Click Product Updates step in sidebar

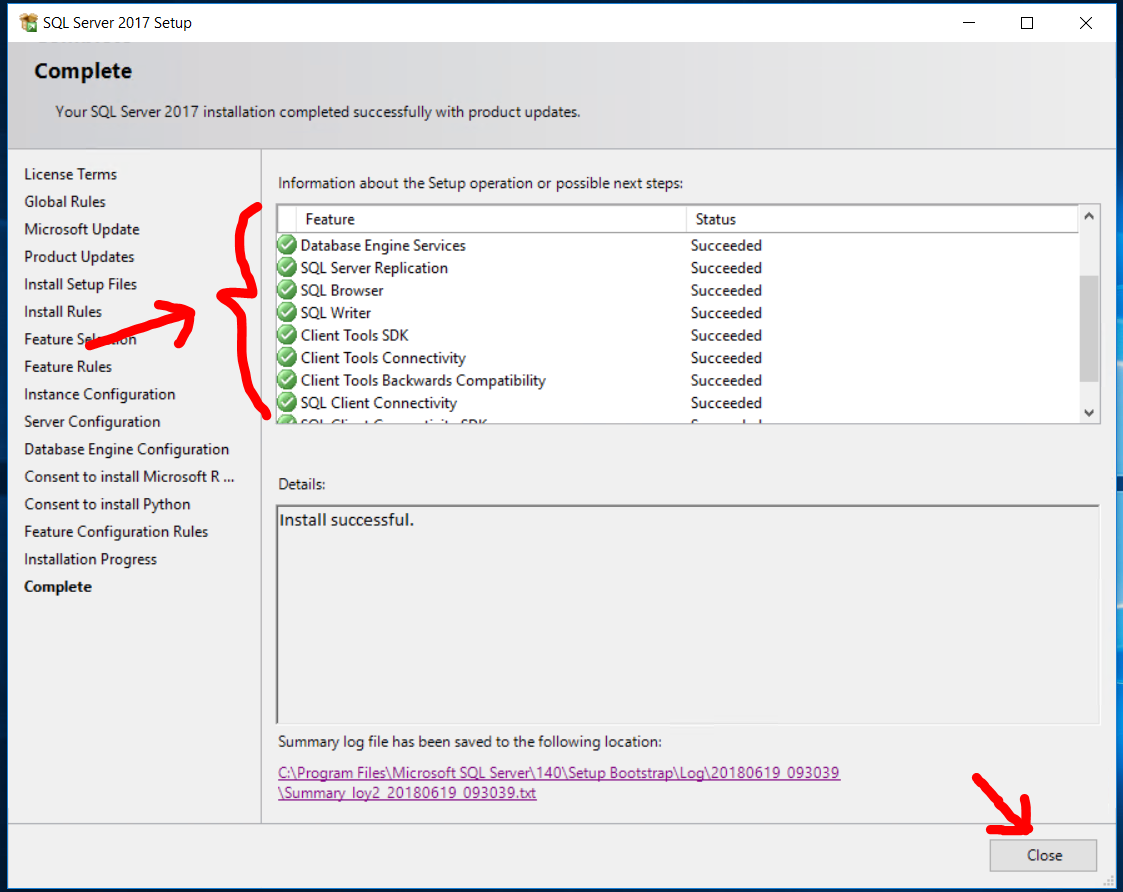point(79,256)
